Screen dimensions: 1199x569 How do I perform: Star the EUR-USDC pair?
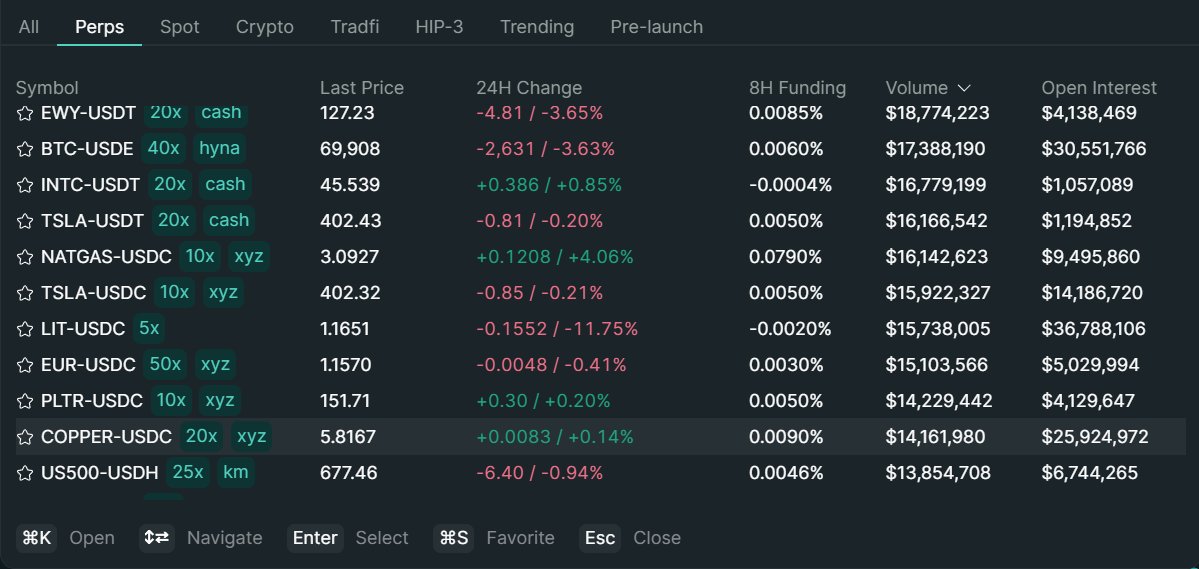[26, 365]
